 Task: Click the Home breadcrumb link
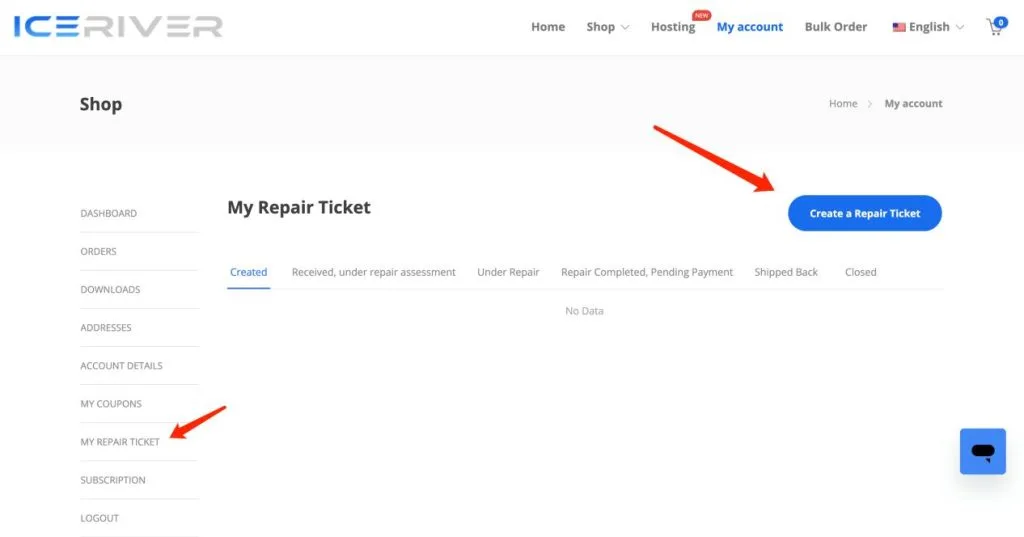[843, 104]
